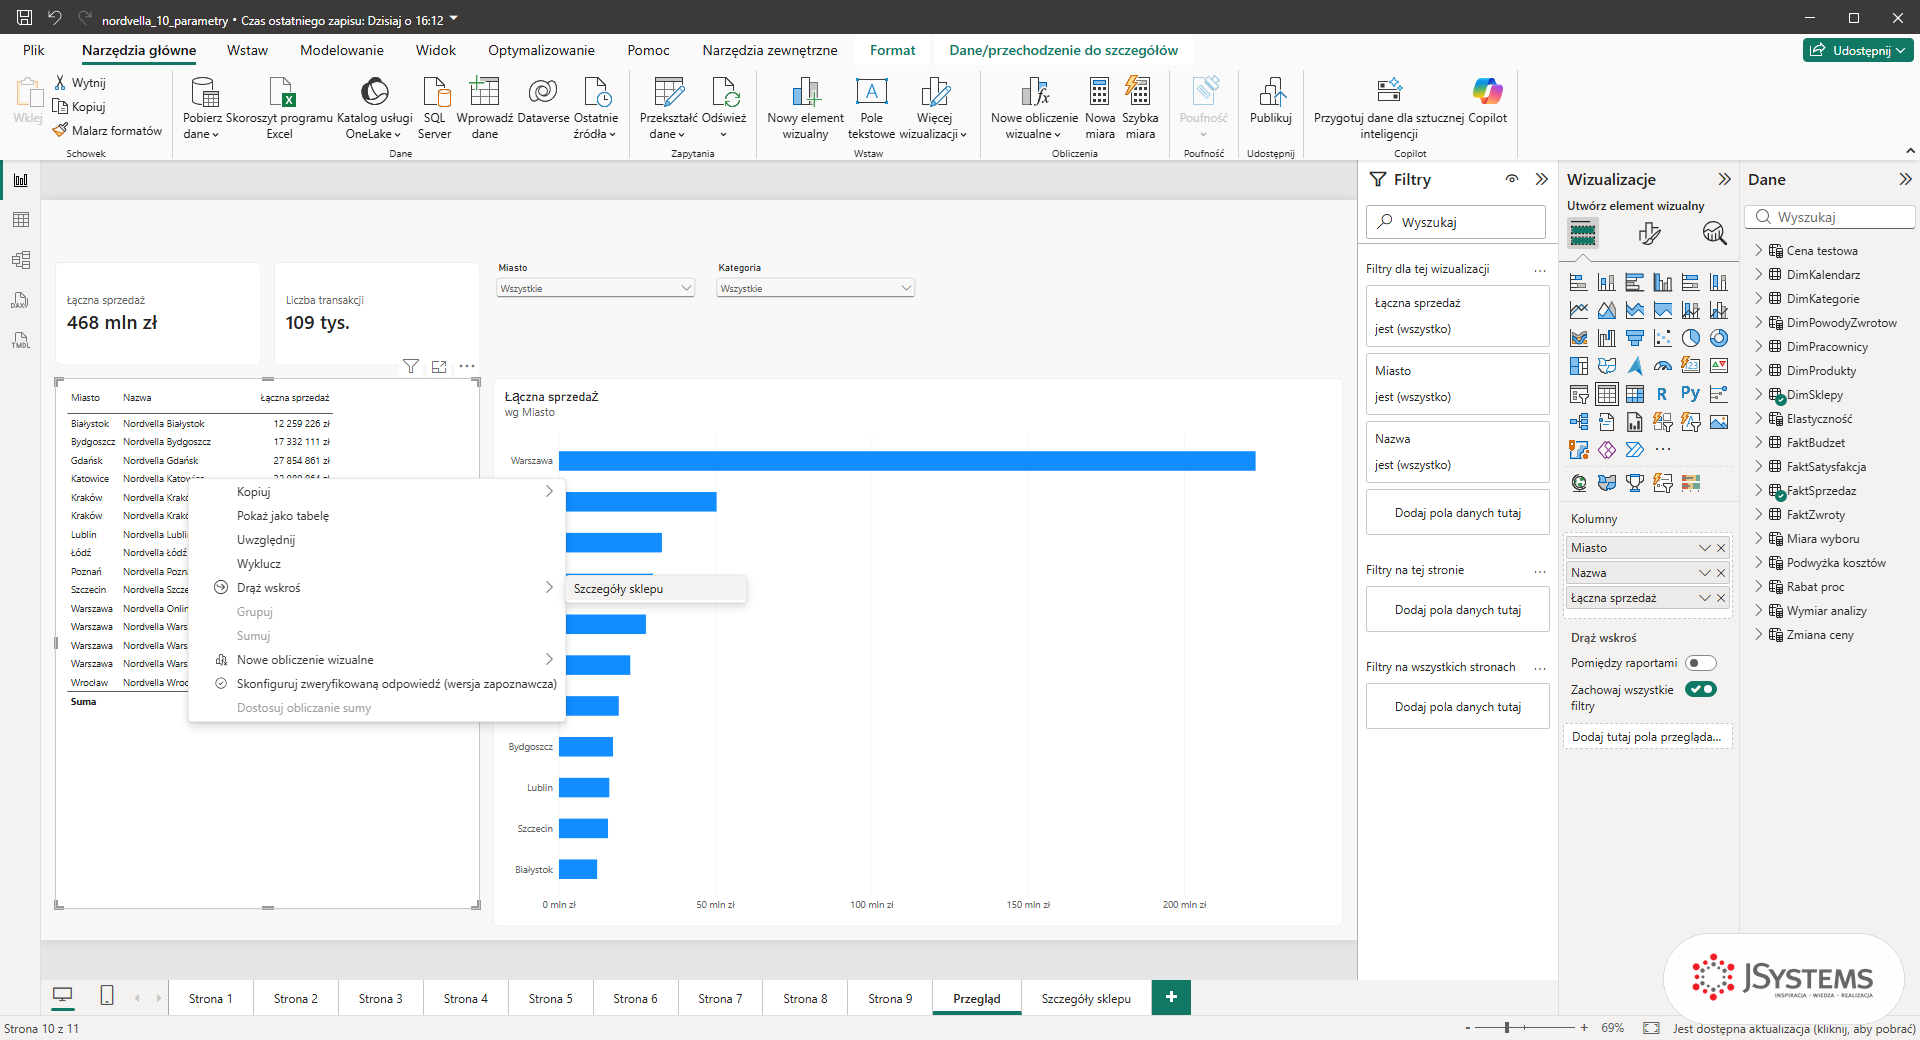Click Fit to page button

pos(1651,1028)
